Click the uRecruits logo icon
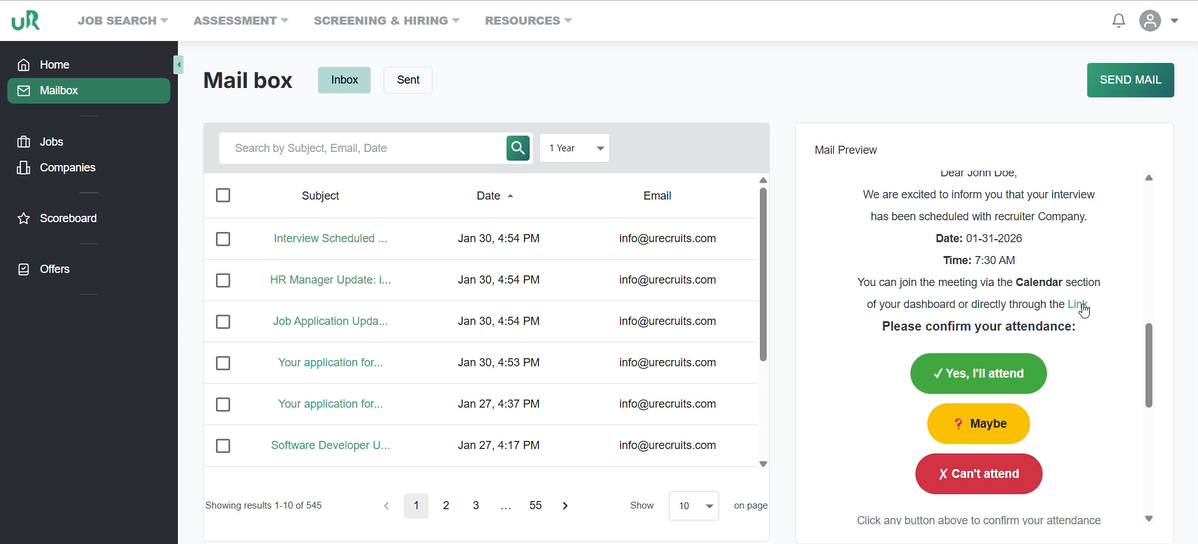This screenshot has width=1198, height=544. (x=25, y=21)
